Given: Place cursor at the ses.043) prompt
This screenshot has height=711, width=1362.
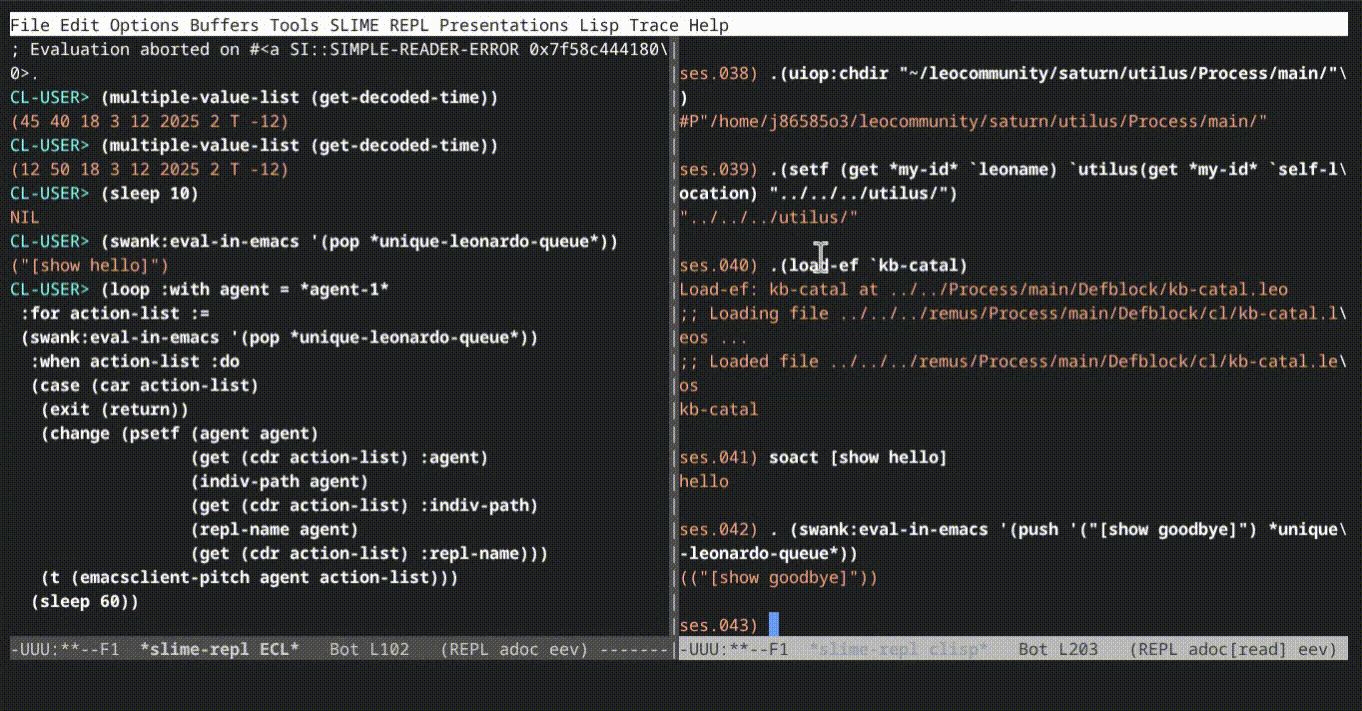Looking at the screenshot, I should [773, 625].
